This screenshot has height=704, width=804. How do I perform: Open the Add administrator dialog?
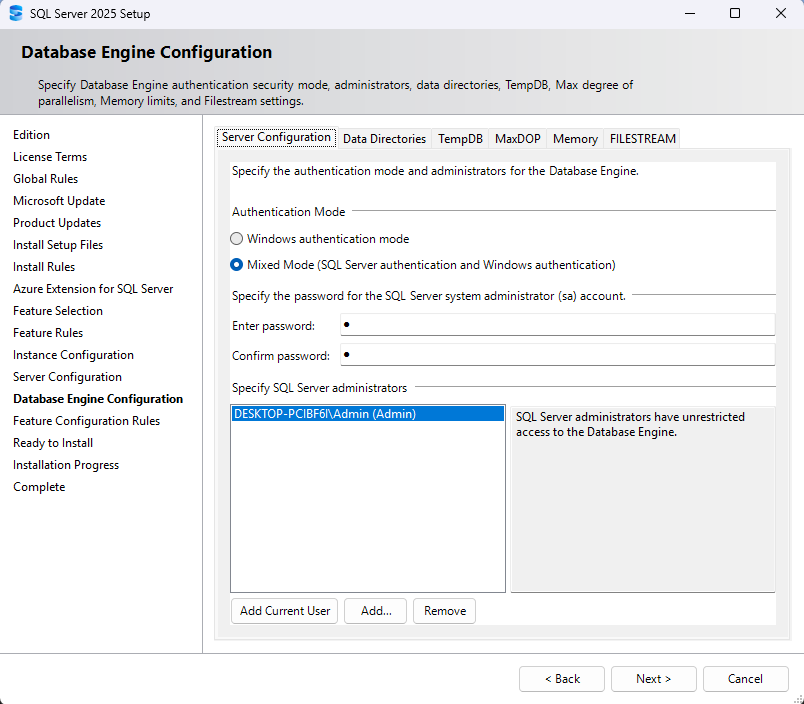375,610
